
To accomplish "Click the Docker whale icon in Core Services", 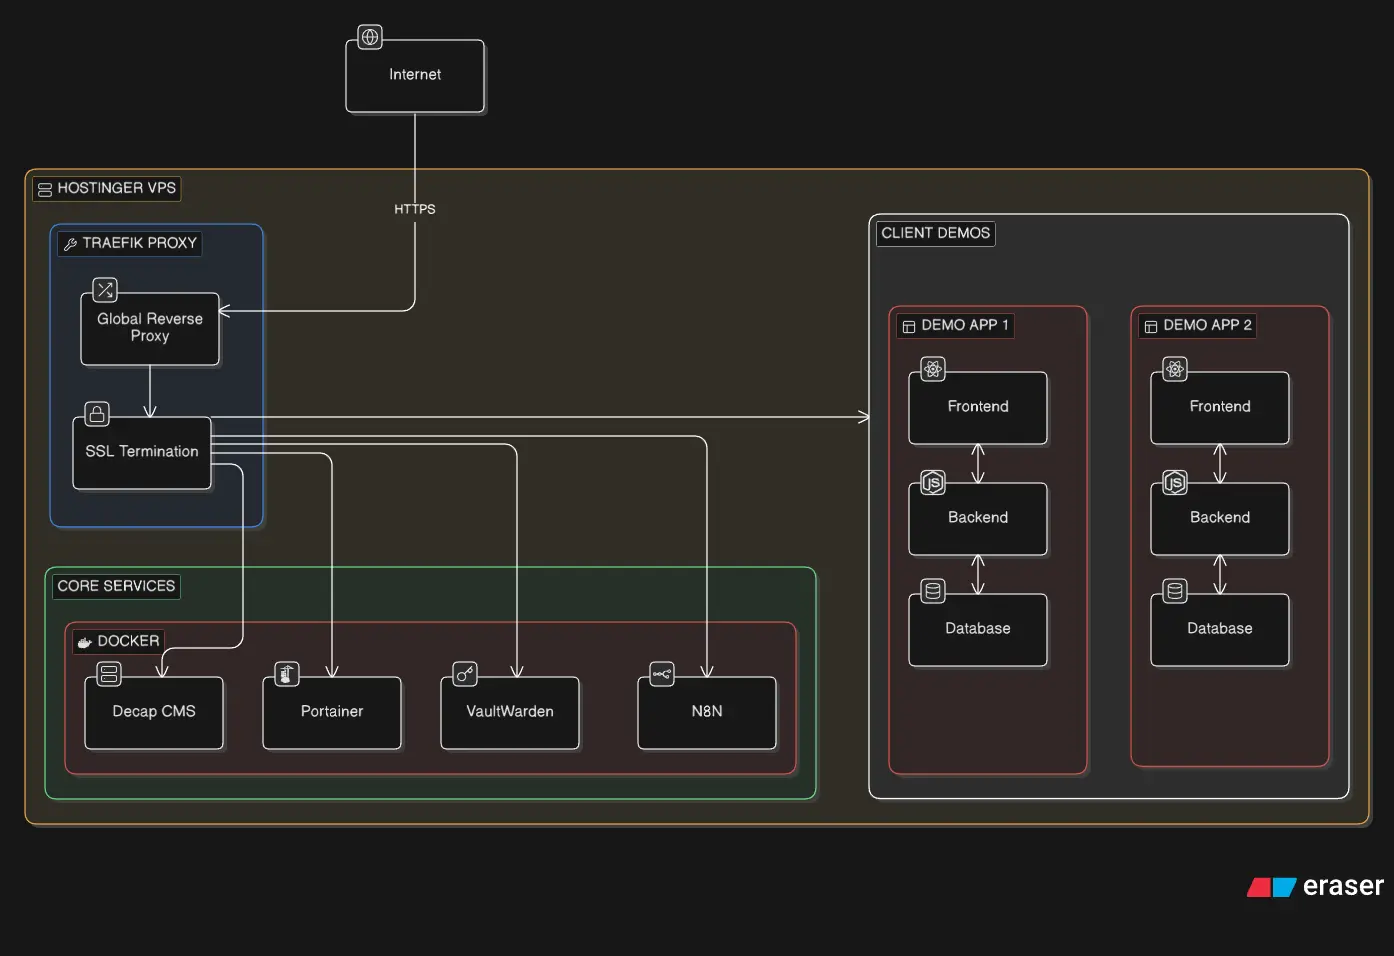I will pyautogui.click(x=83, y=641).
